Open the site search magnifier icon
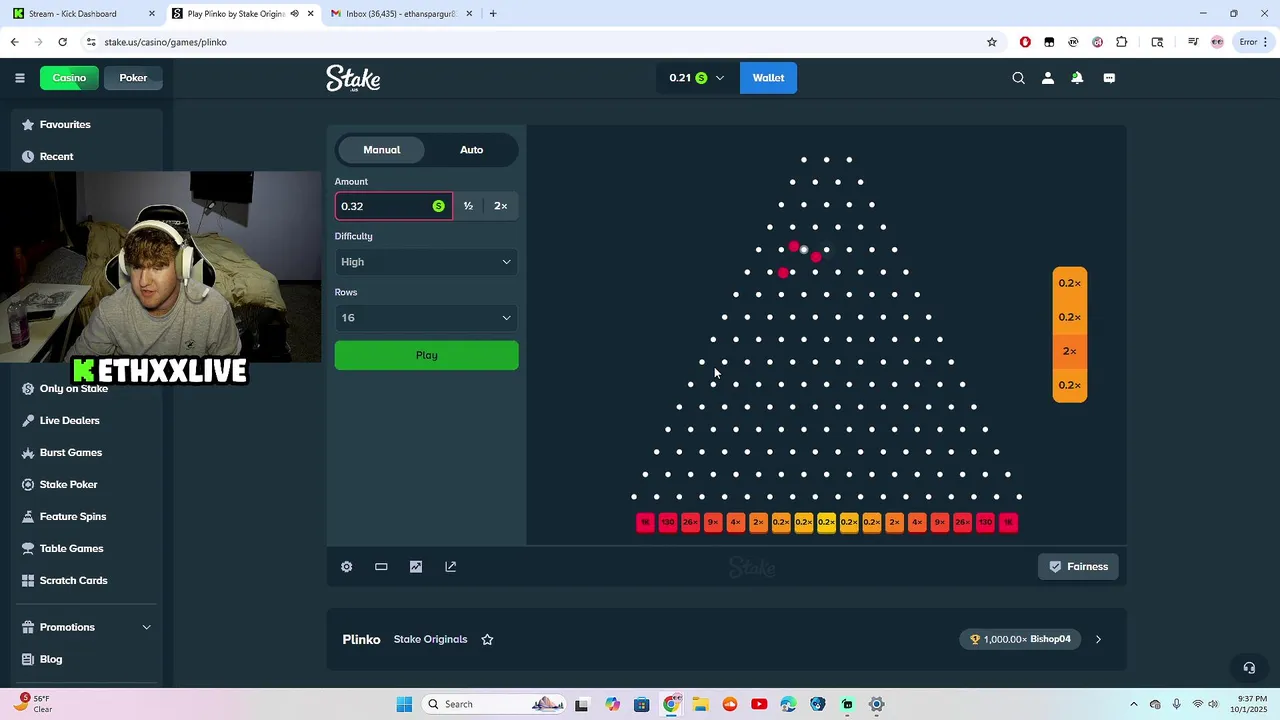This screenshot has width=1280, height=720. 1018,78
